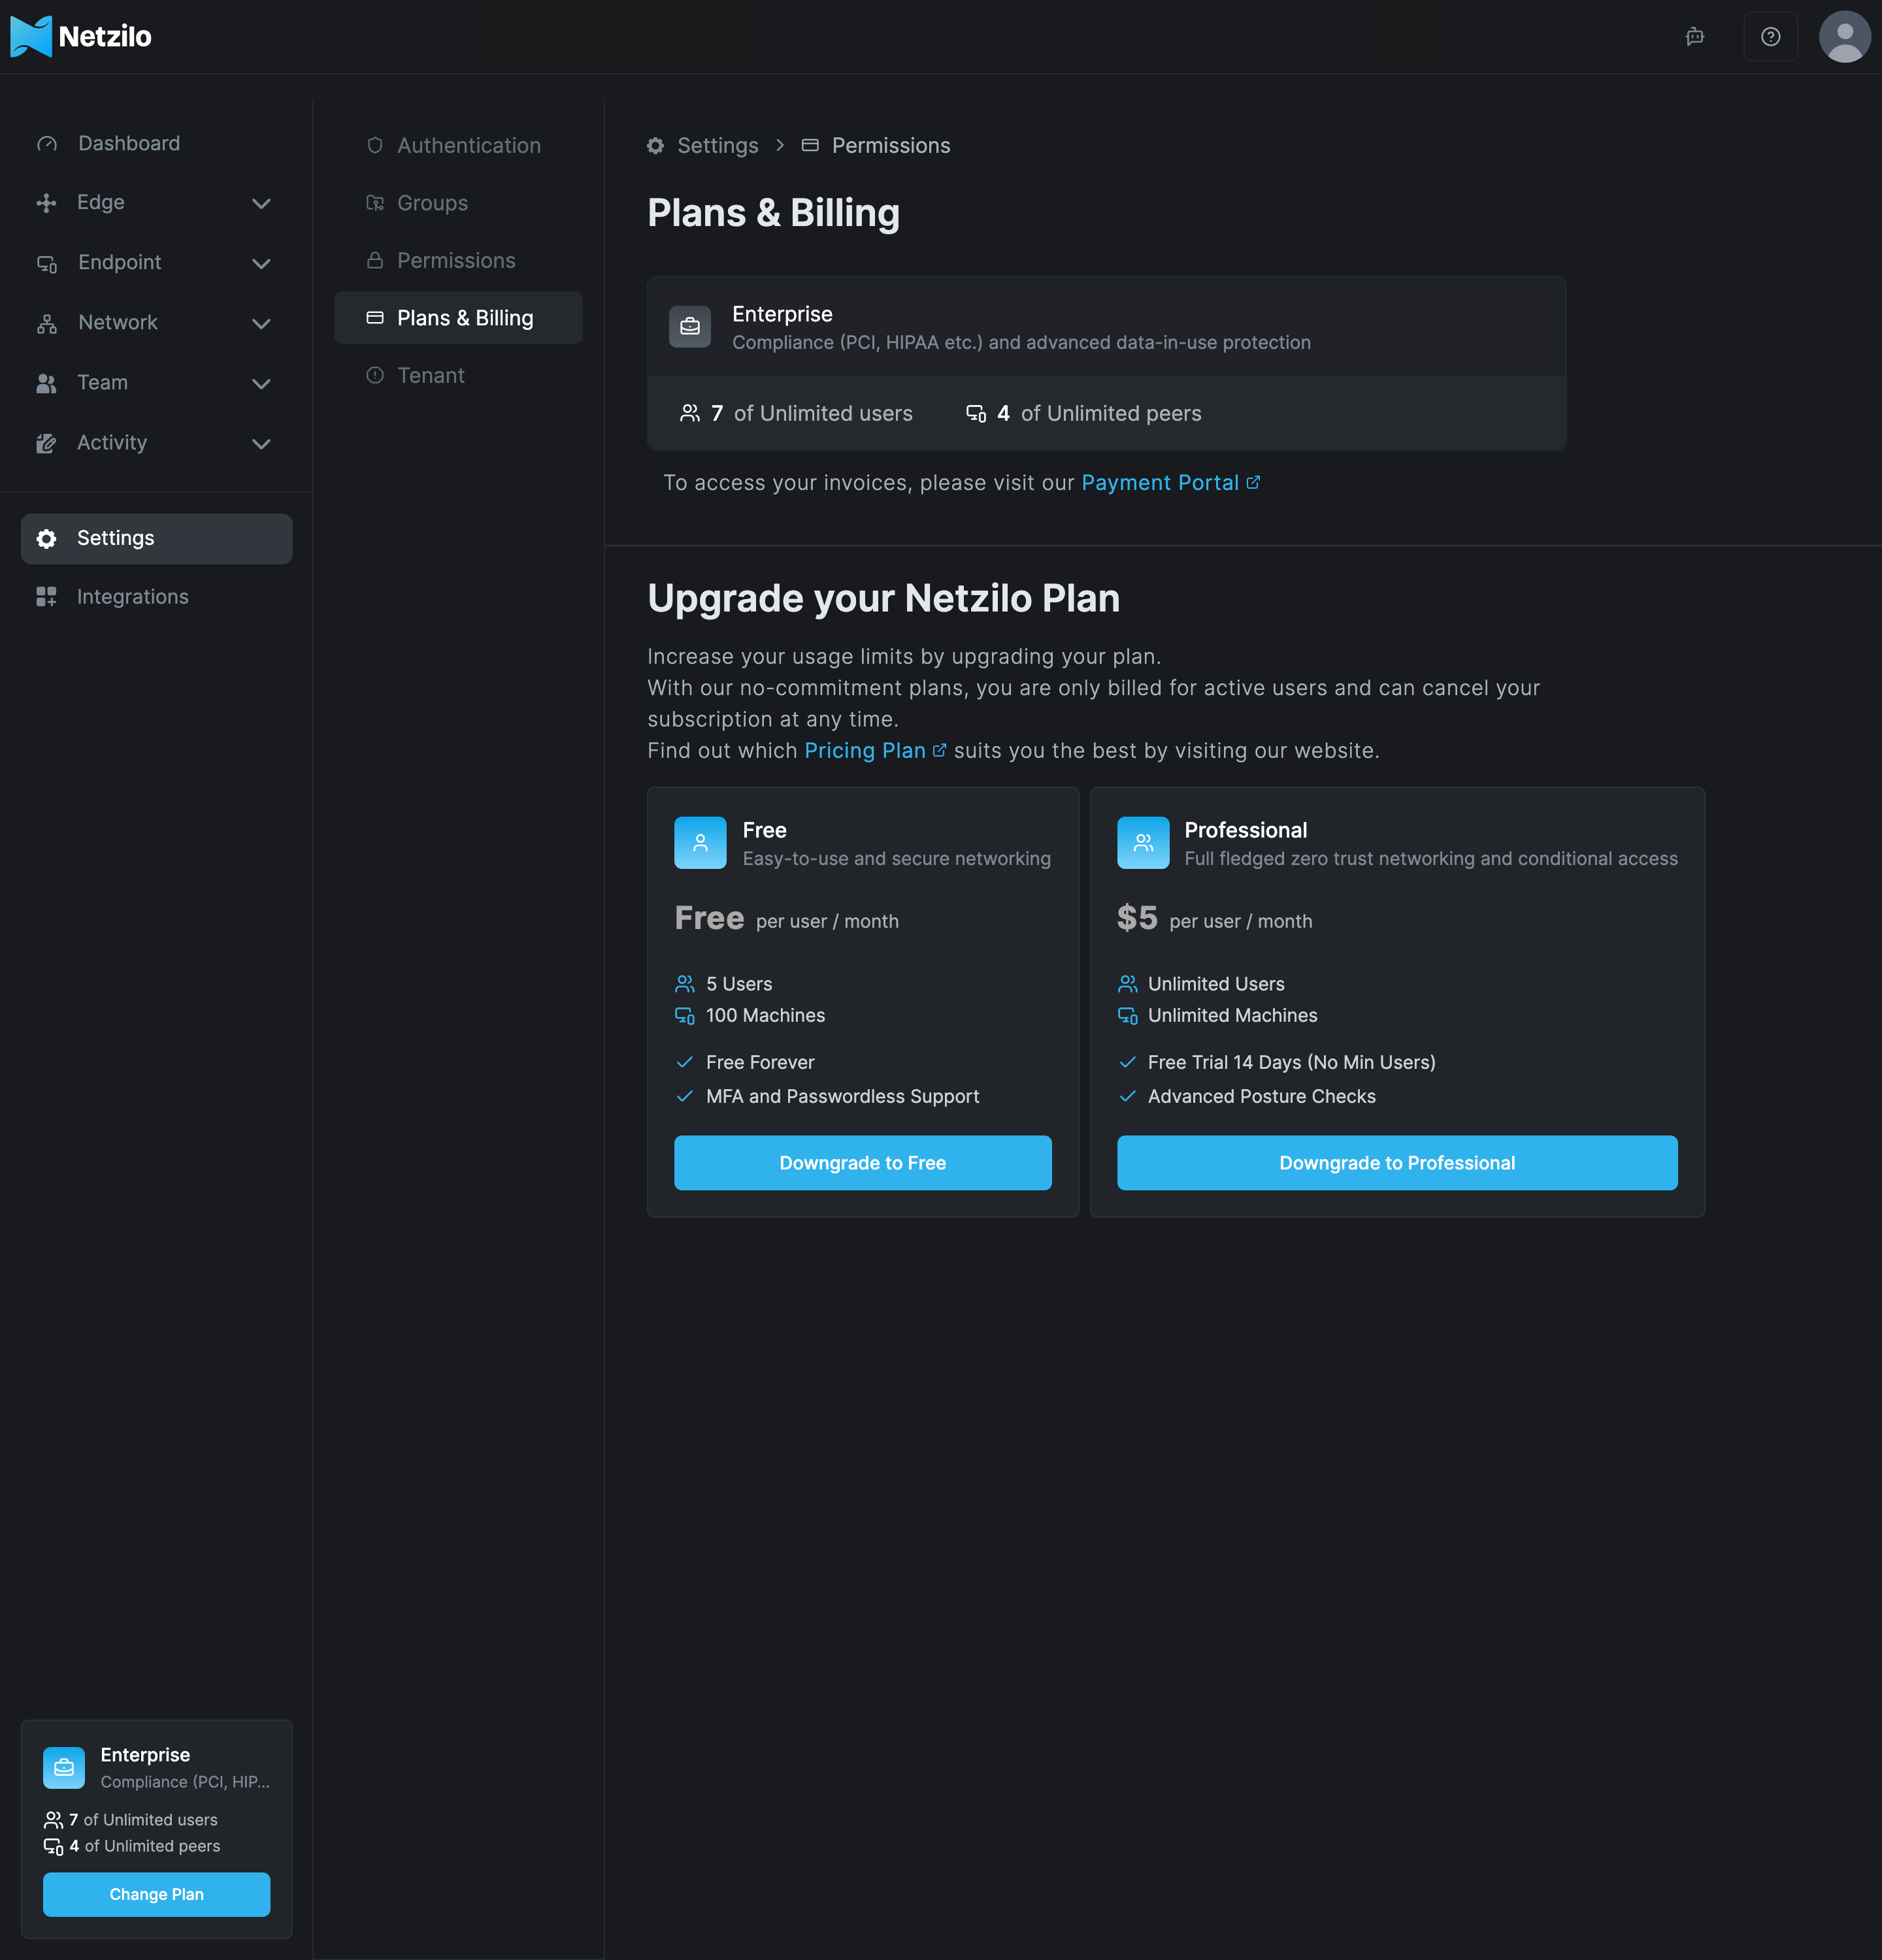Open the Tenant settings page

pos(458,376)
